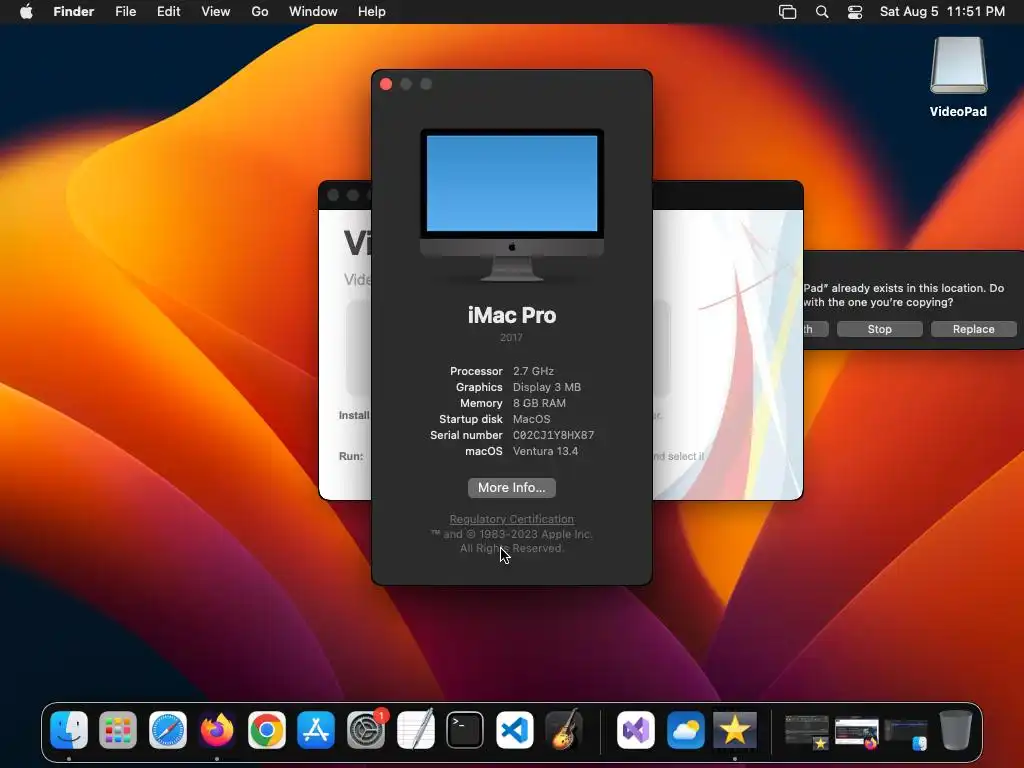Open Spotlight search in menu bar

click(x=822, y=12)
